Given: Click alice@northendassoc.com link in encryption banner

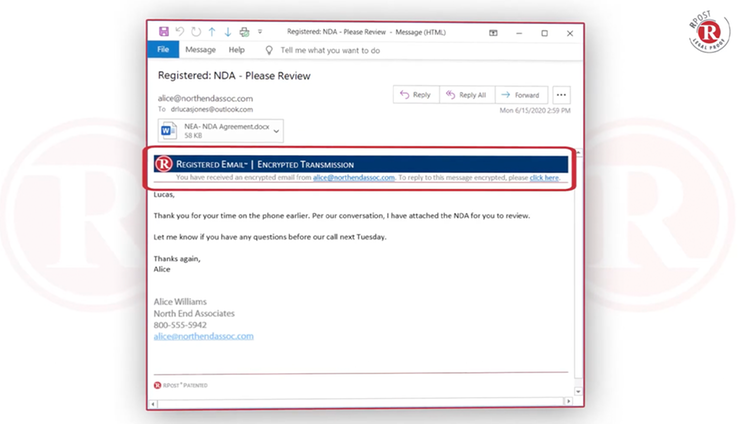Looking at the screenshot, I should tap(354, 178).
